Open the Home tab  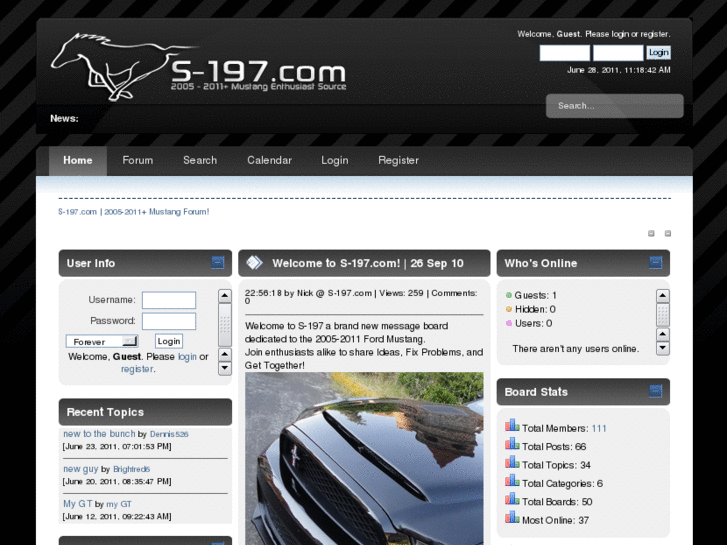[x=78, y=160]
